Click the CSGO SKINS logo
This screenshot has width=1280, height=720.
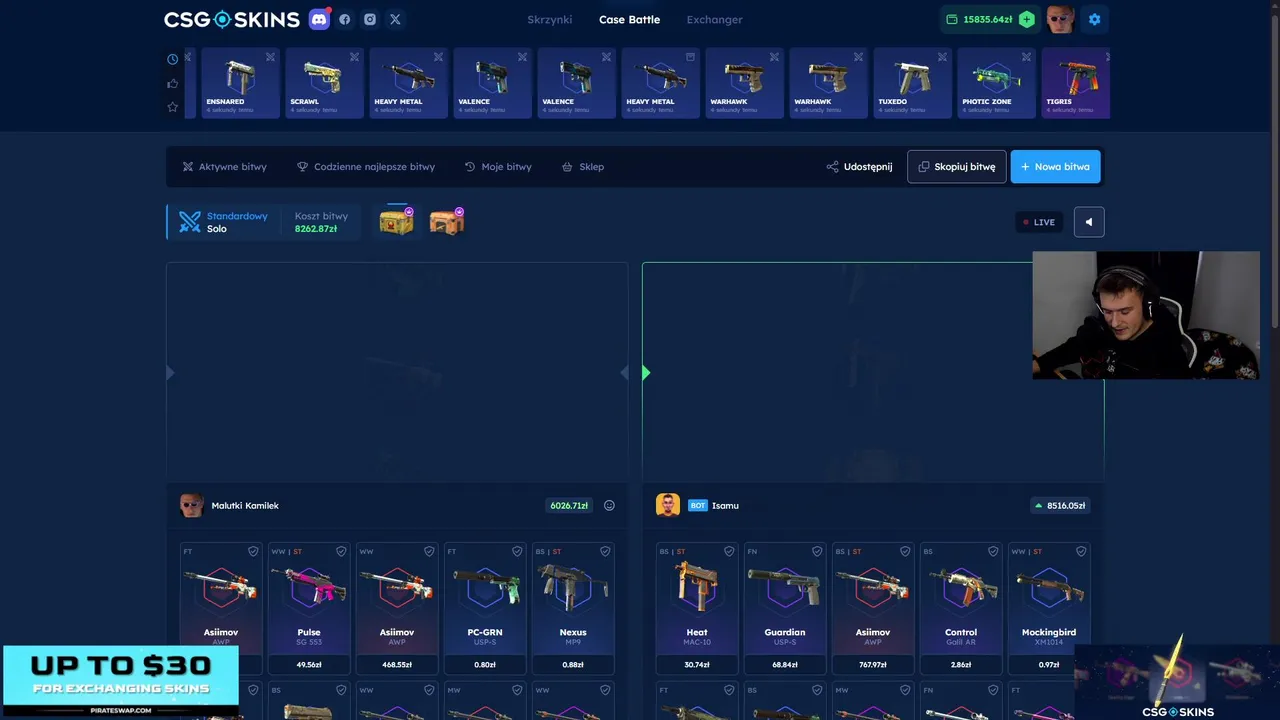tap(232, 19)
